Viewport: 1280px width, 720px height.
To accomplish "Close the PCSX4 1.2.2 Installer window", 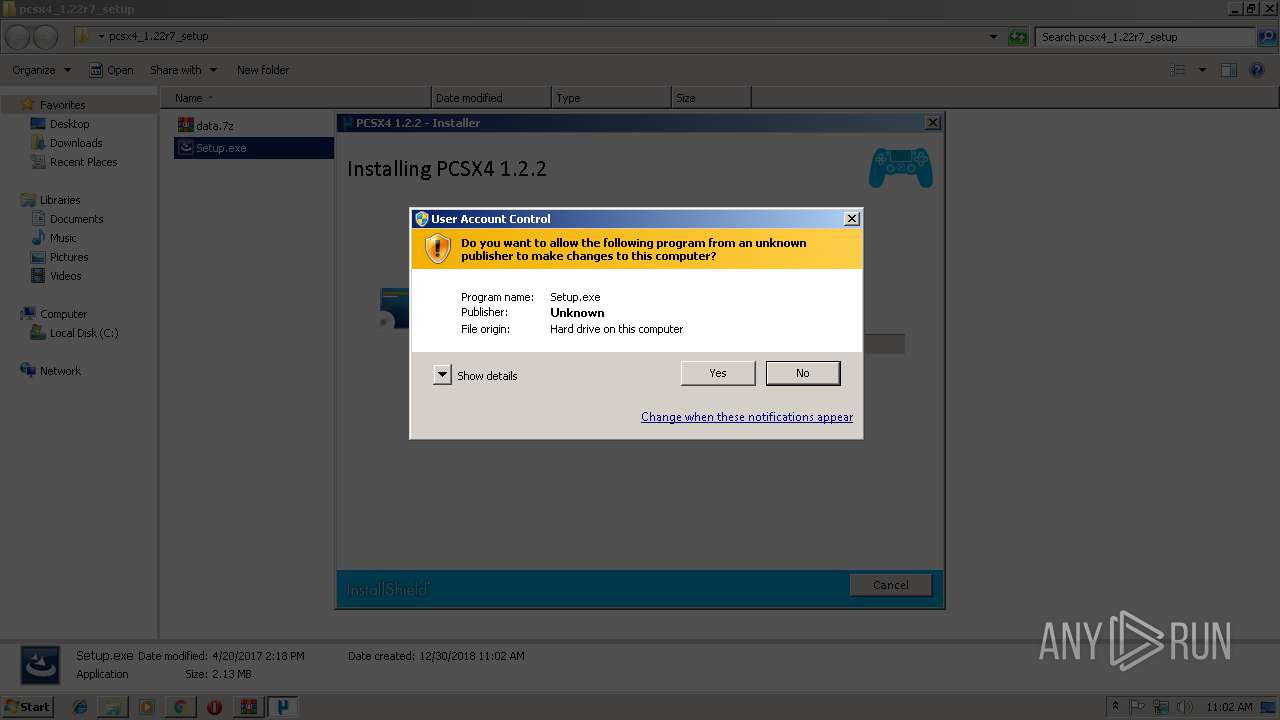I will [932, 122].
